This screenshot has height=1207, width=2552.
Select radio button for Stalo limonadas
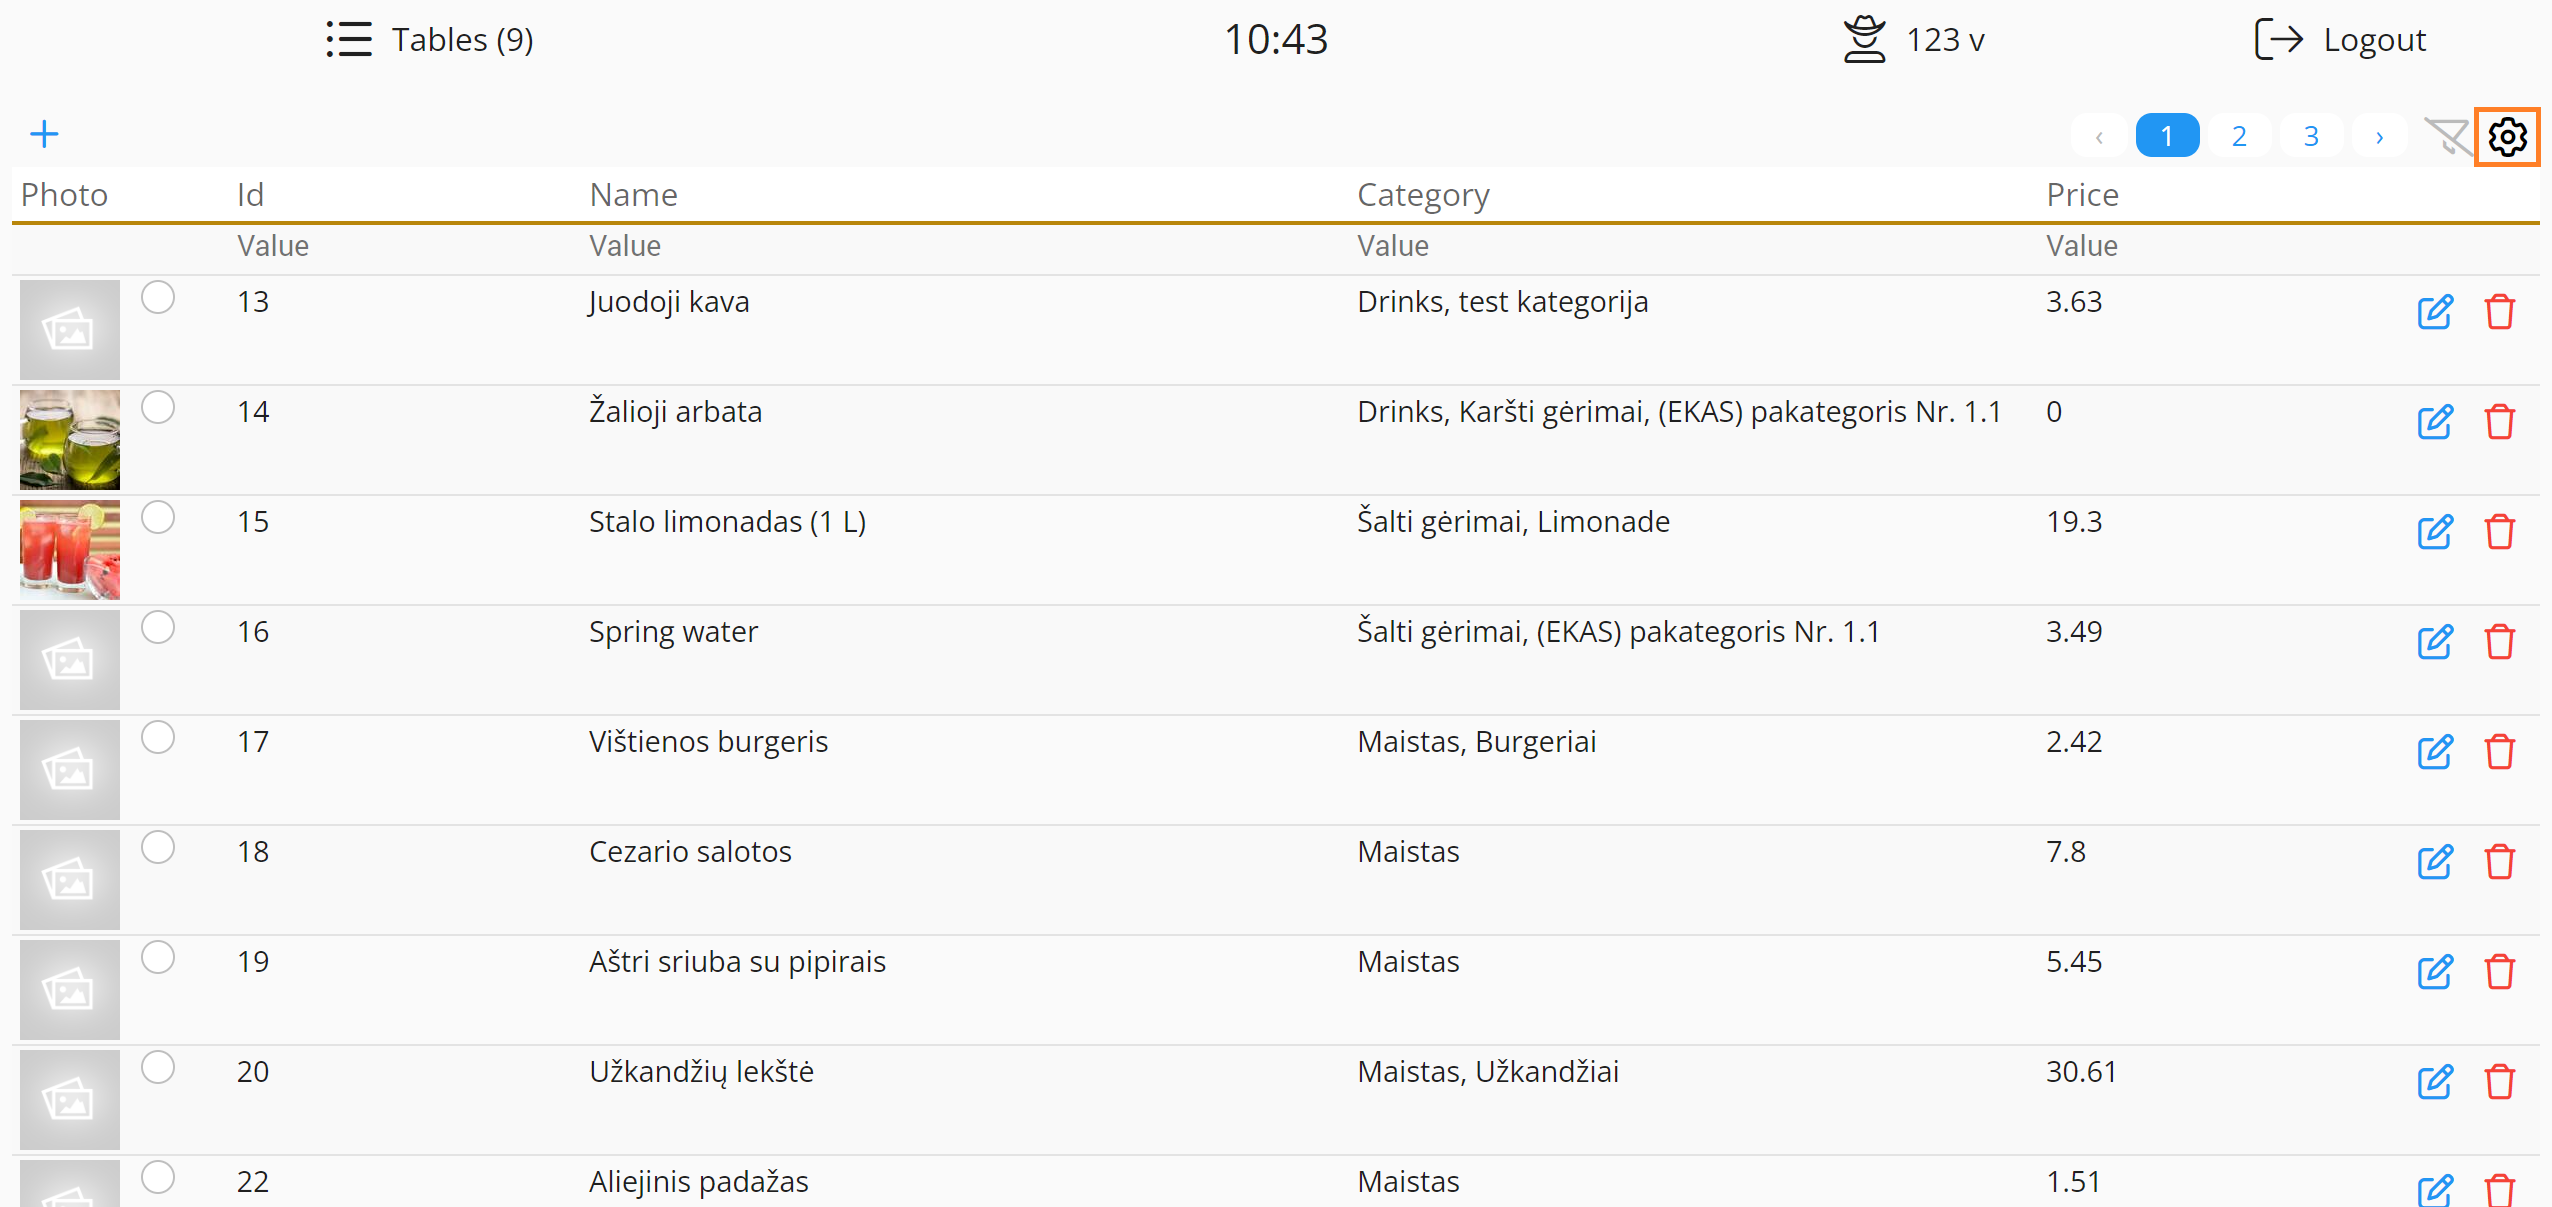coord(158,518)
